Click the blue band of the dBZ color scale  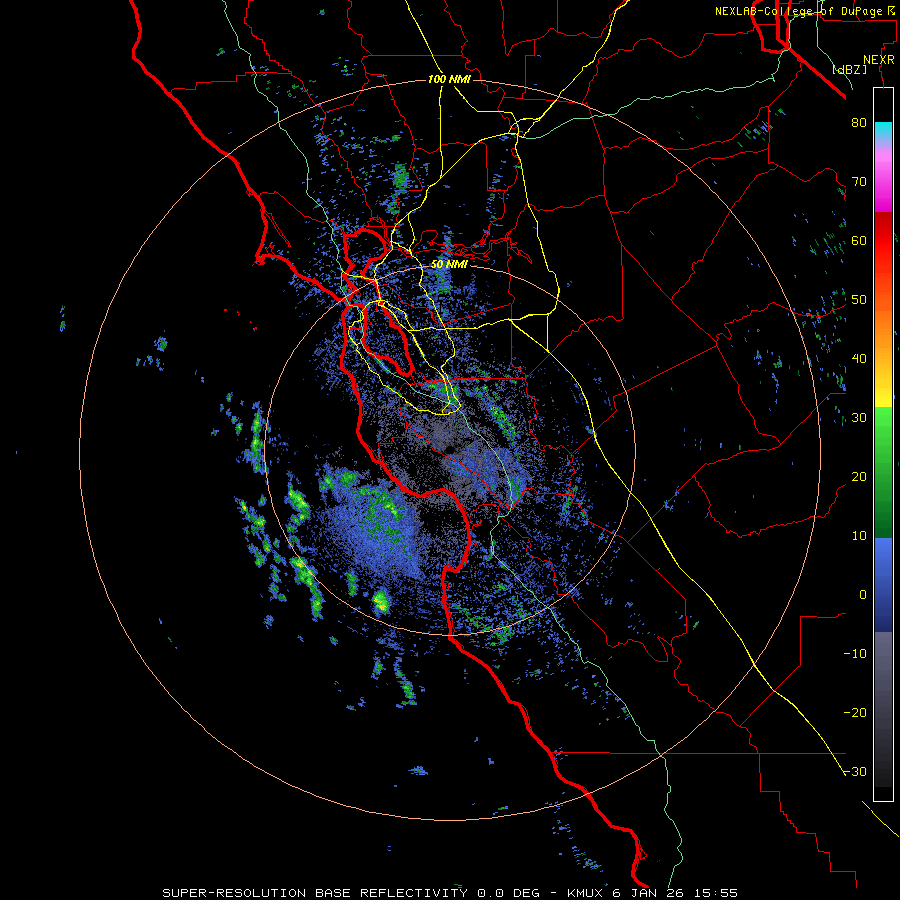[883, 584]
